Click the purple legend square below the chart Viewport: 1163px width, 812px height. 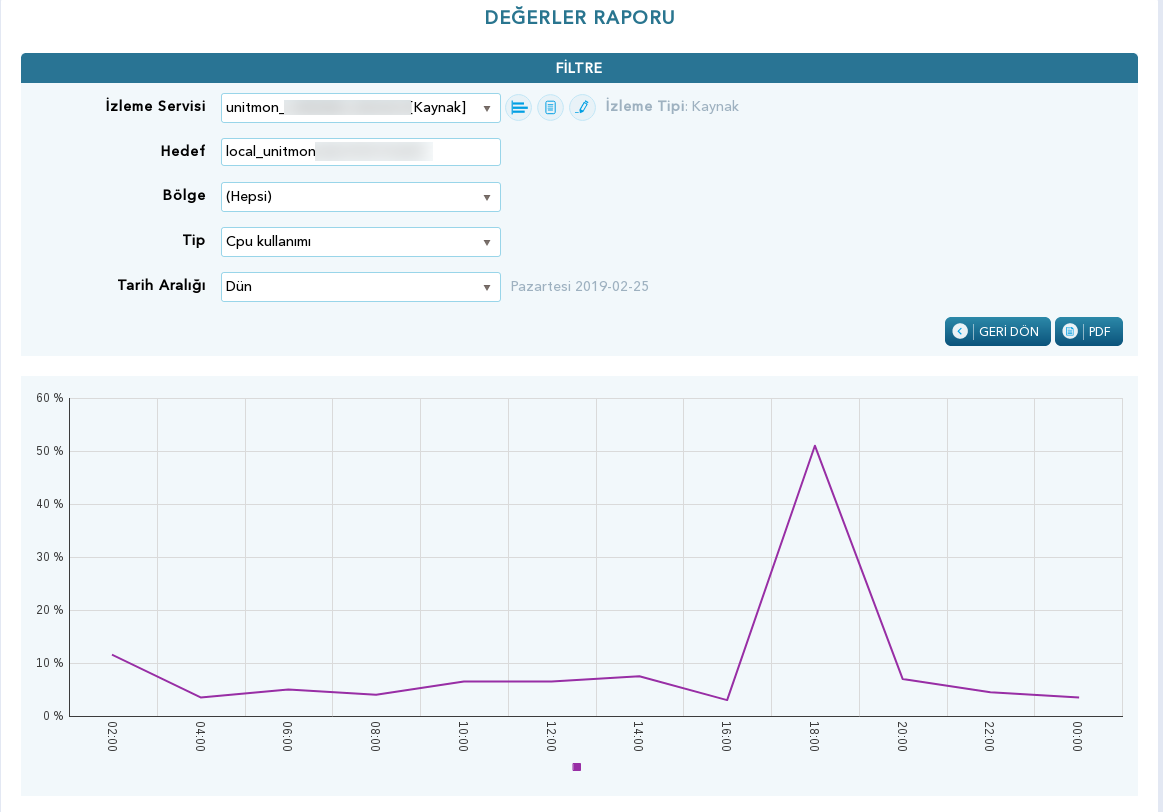pyautogui.click(x=577, y=767)
